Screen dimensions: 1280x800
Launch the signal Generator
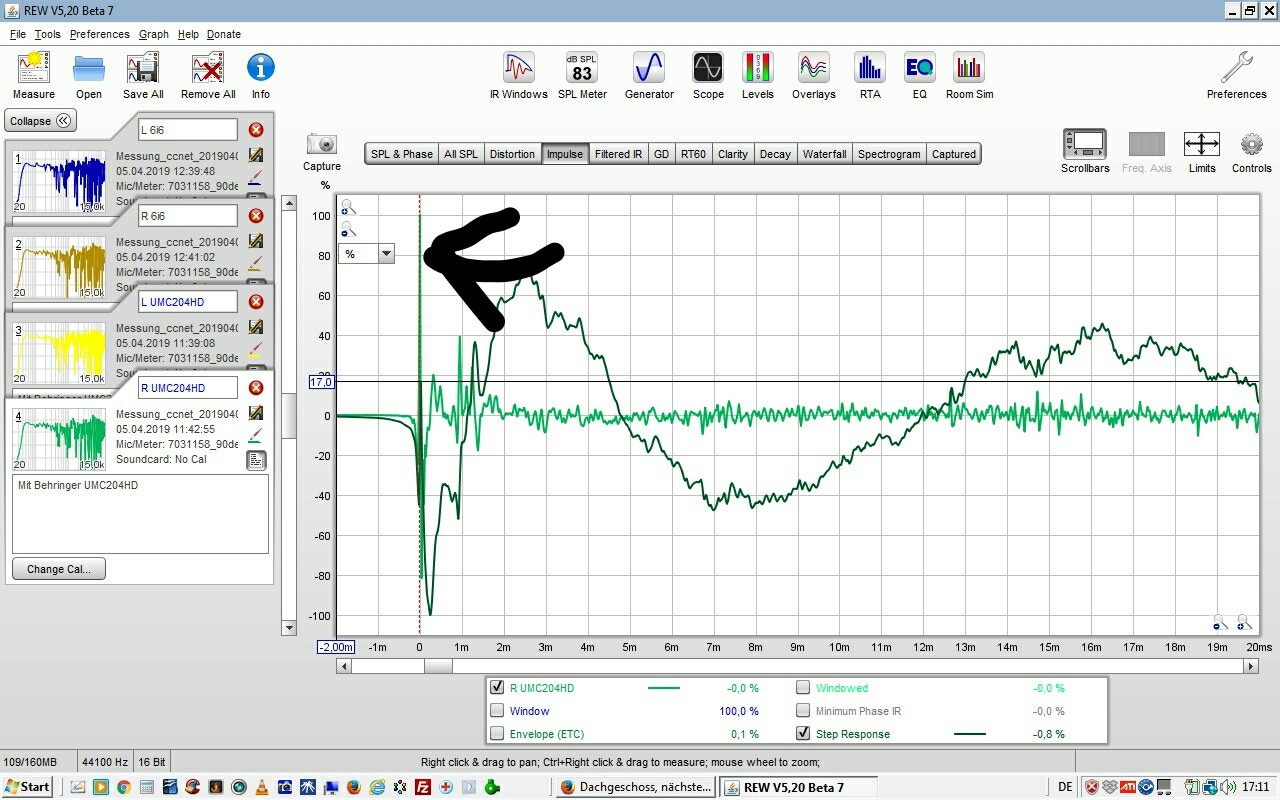[649, 69]
